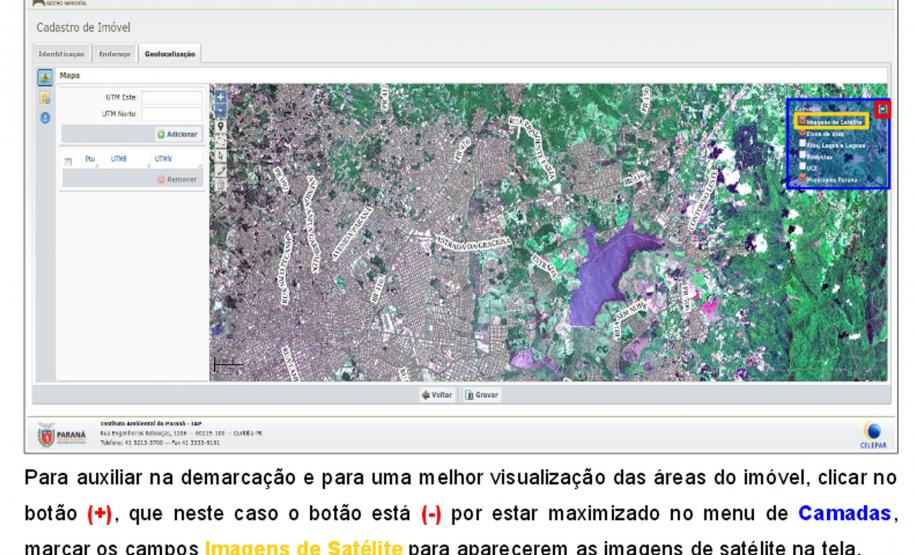Click the Gravar button
Image resolution: width=915 pixels, height=555 pixels.
[x=482, y=395]
